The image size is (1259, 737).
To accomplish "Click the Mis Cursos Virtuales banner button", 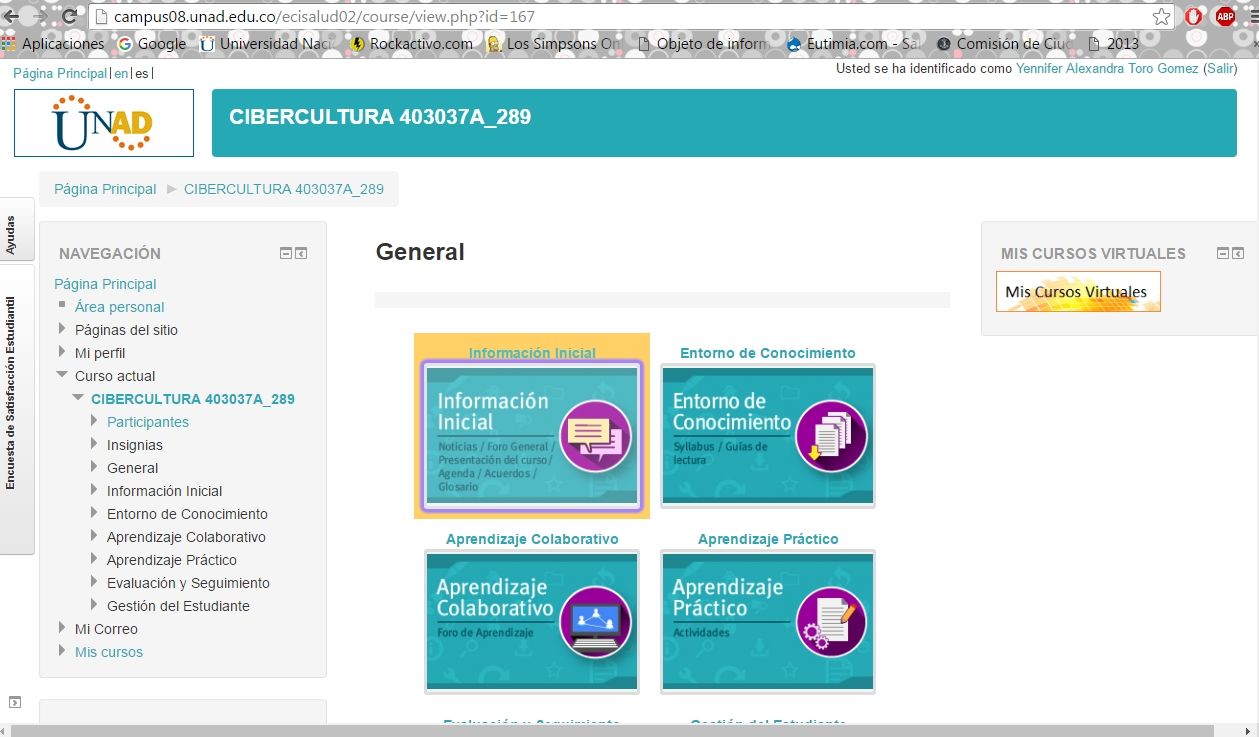I will click(x=1078, y=292).
